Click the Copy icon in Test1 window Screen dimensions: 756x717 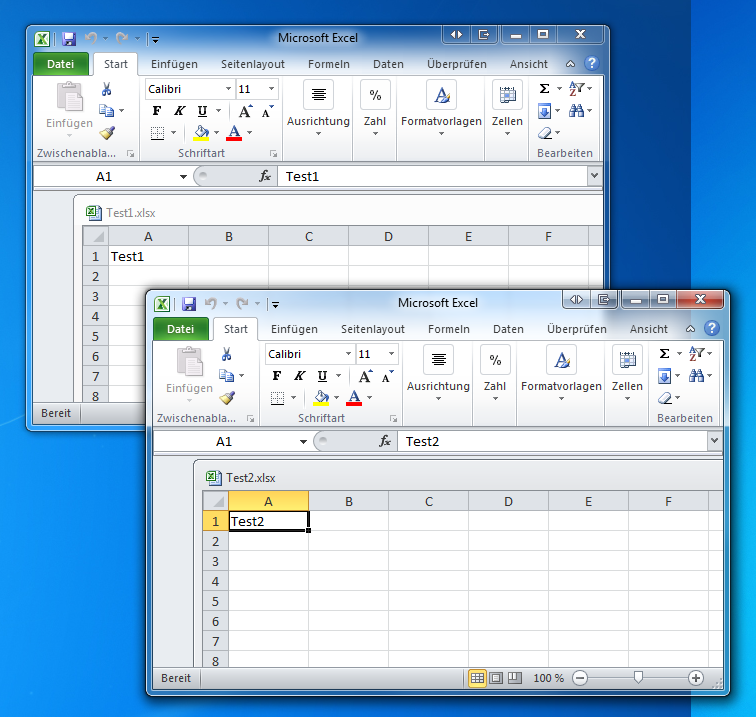[107, 110]
